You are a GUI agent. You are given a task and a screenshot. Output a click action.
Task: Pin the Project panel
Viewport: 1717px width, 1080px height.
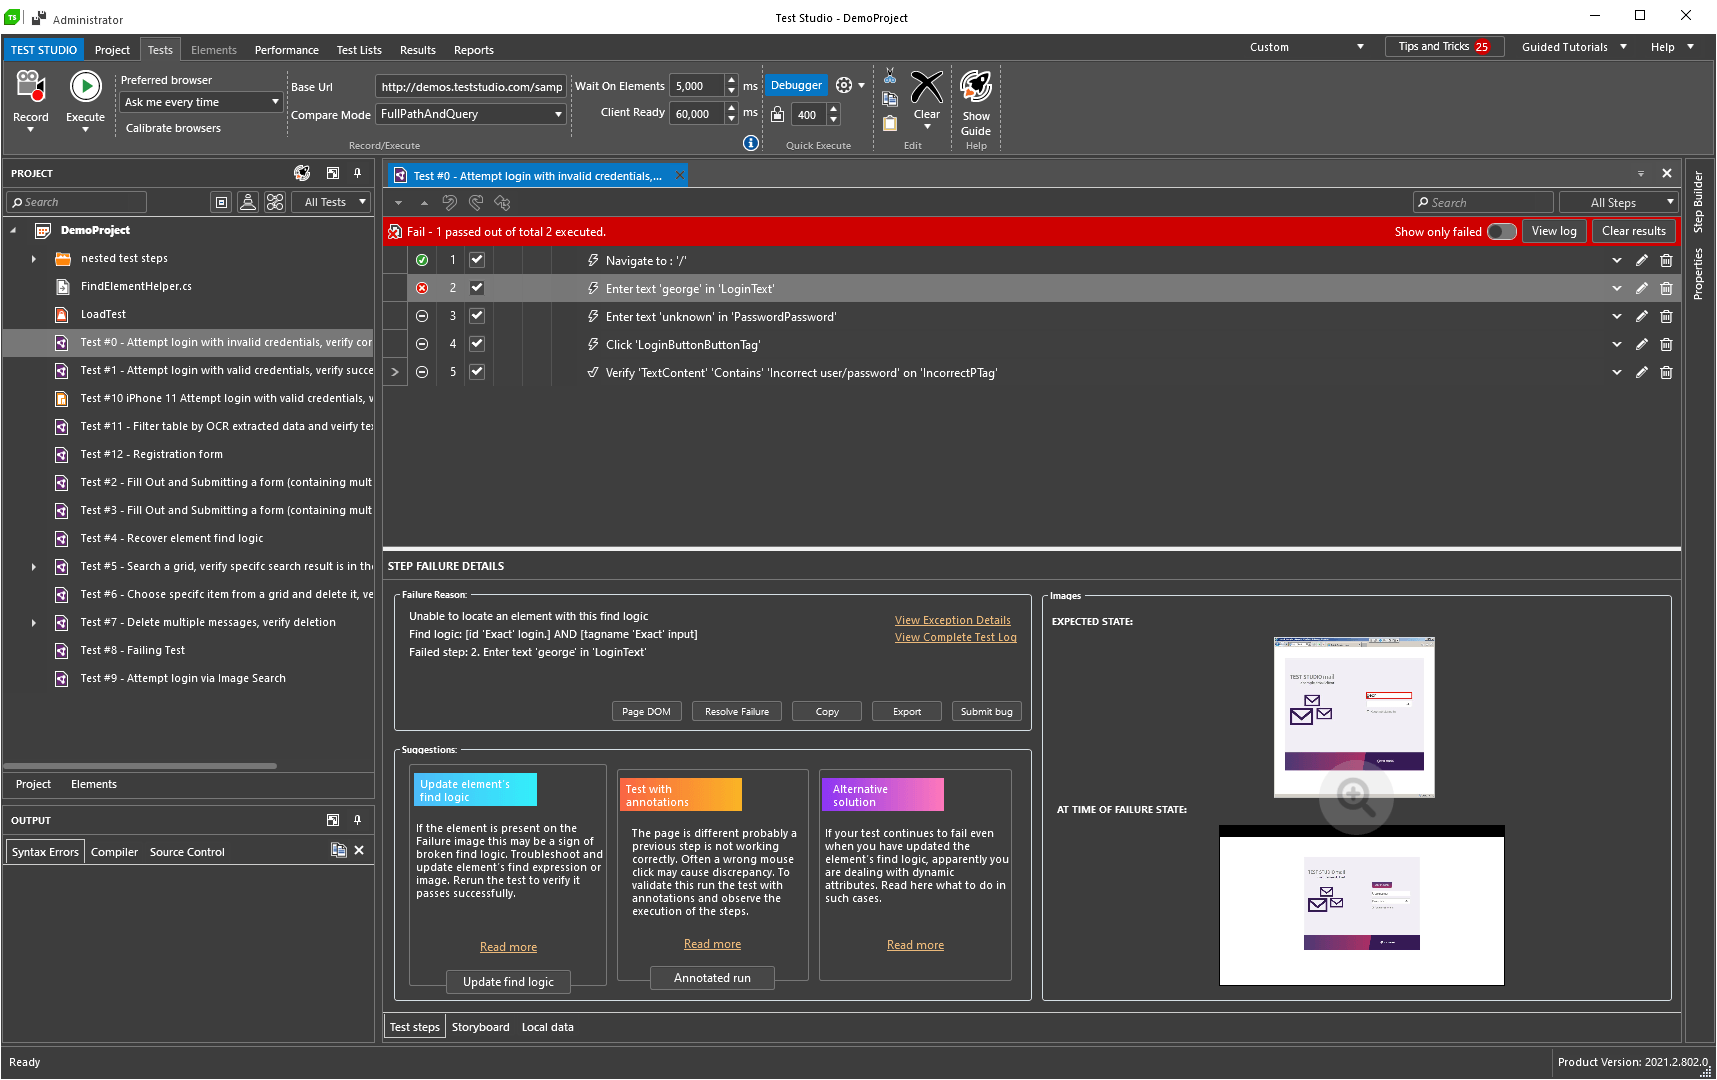[357, 173]
